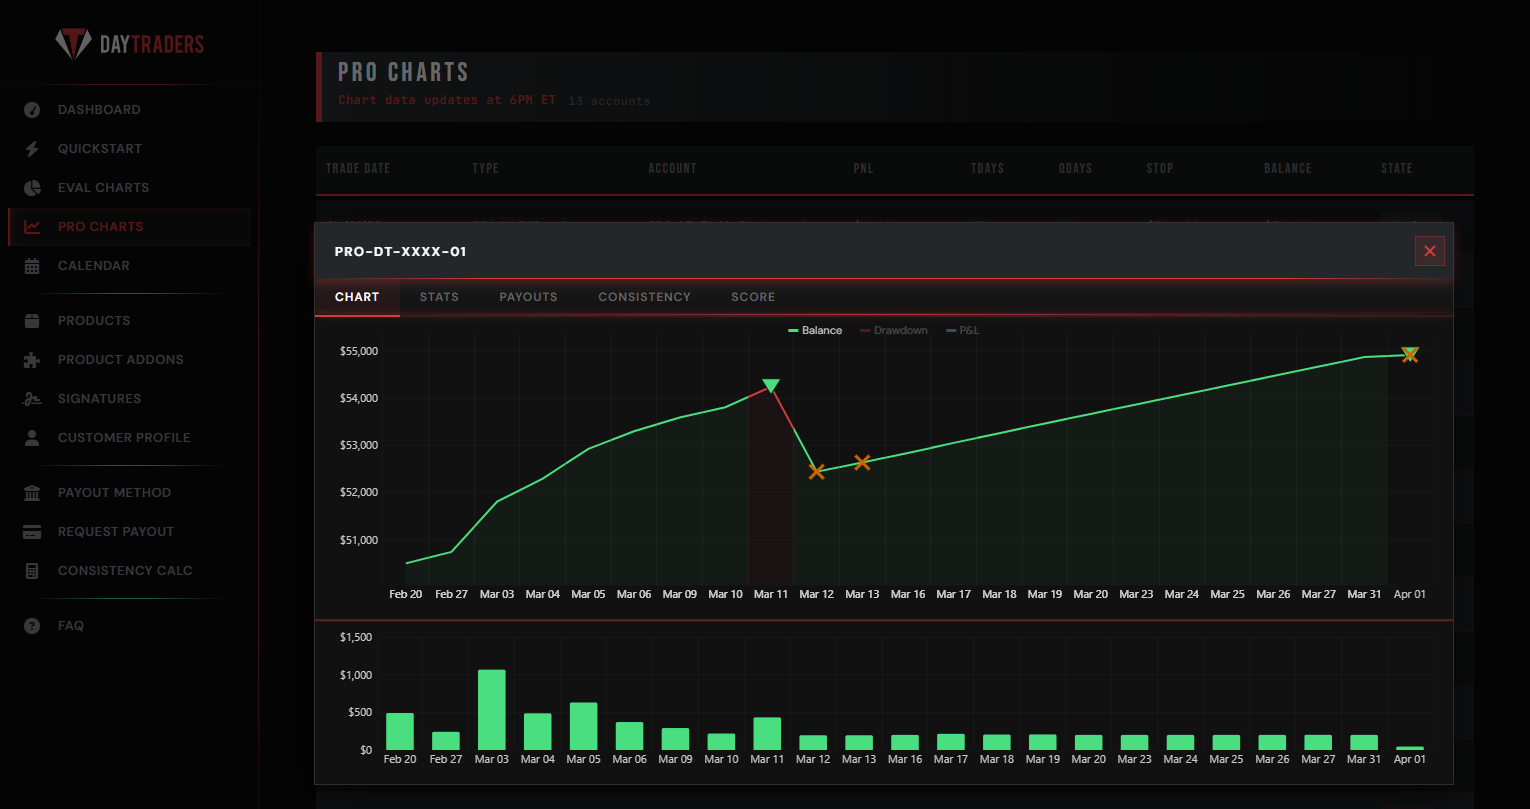
Task: Click the Mar 04 P&L bar
Action: [x=538, y=731]
